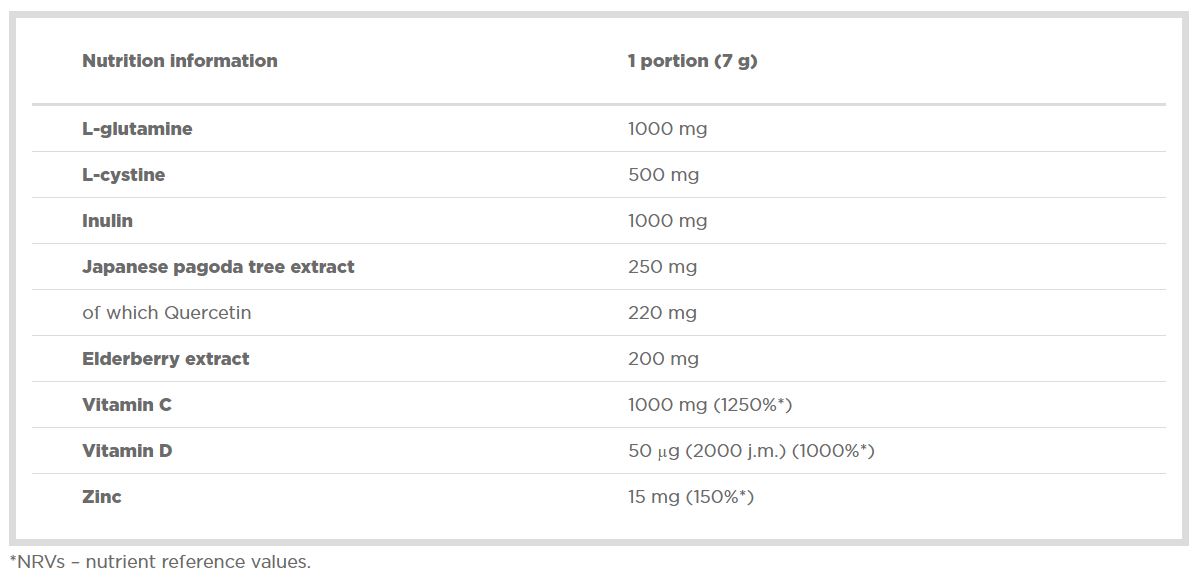This screenshot has height=580, width=1195.
Task: Click the 'Nutrition information' header
Action: click(x=180, y=61)
